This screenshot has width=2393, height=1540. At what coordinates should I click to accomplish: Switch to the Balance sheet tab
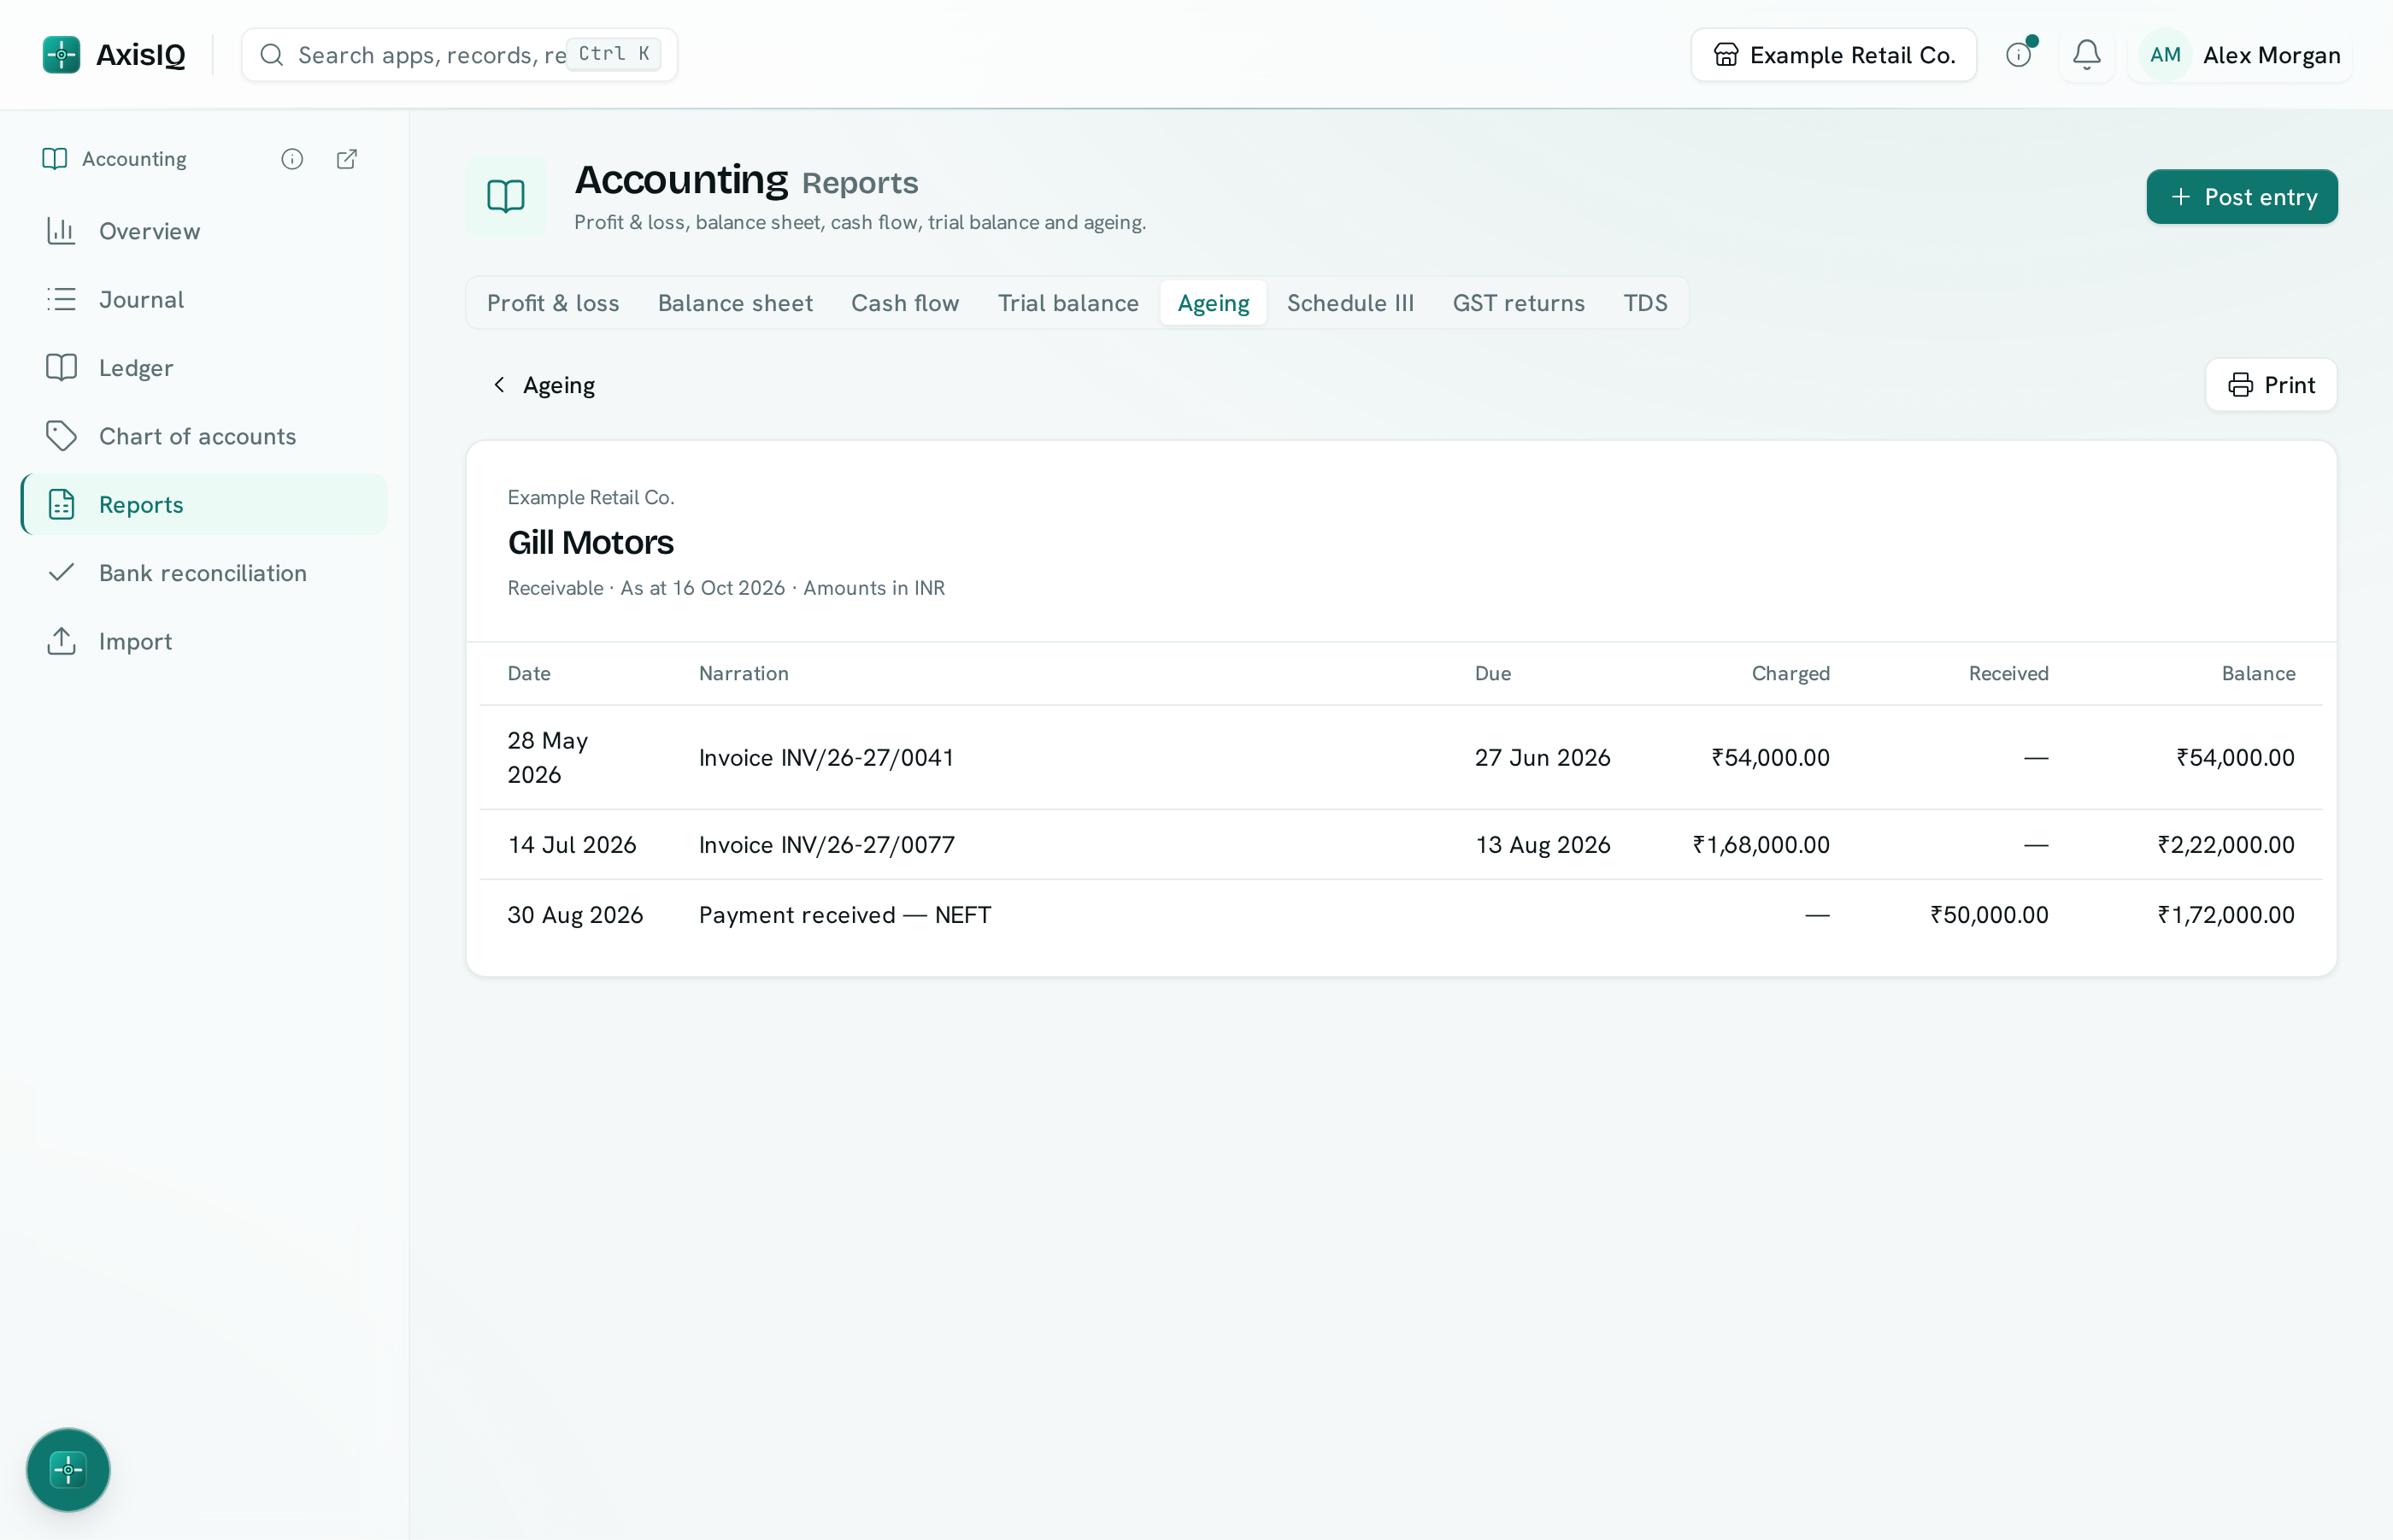tap(735, 303)
